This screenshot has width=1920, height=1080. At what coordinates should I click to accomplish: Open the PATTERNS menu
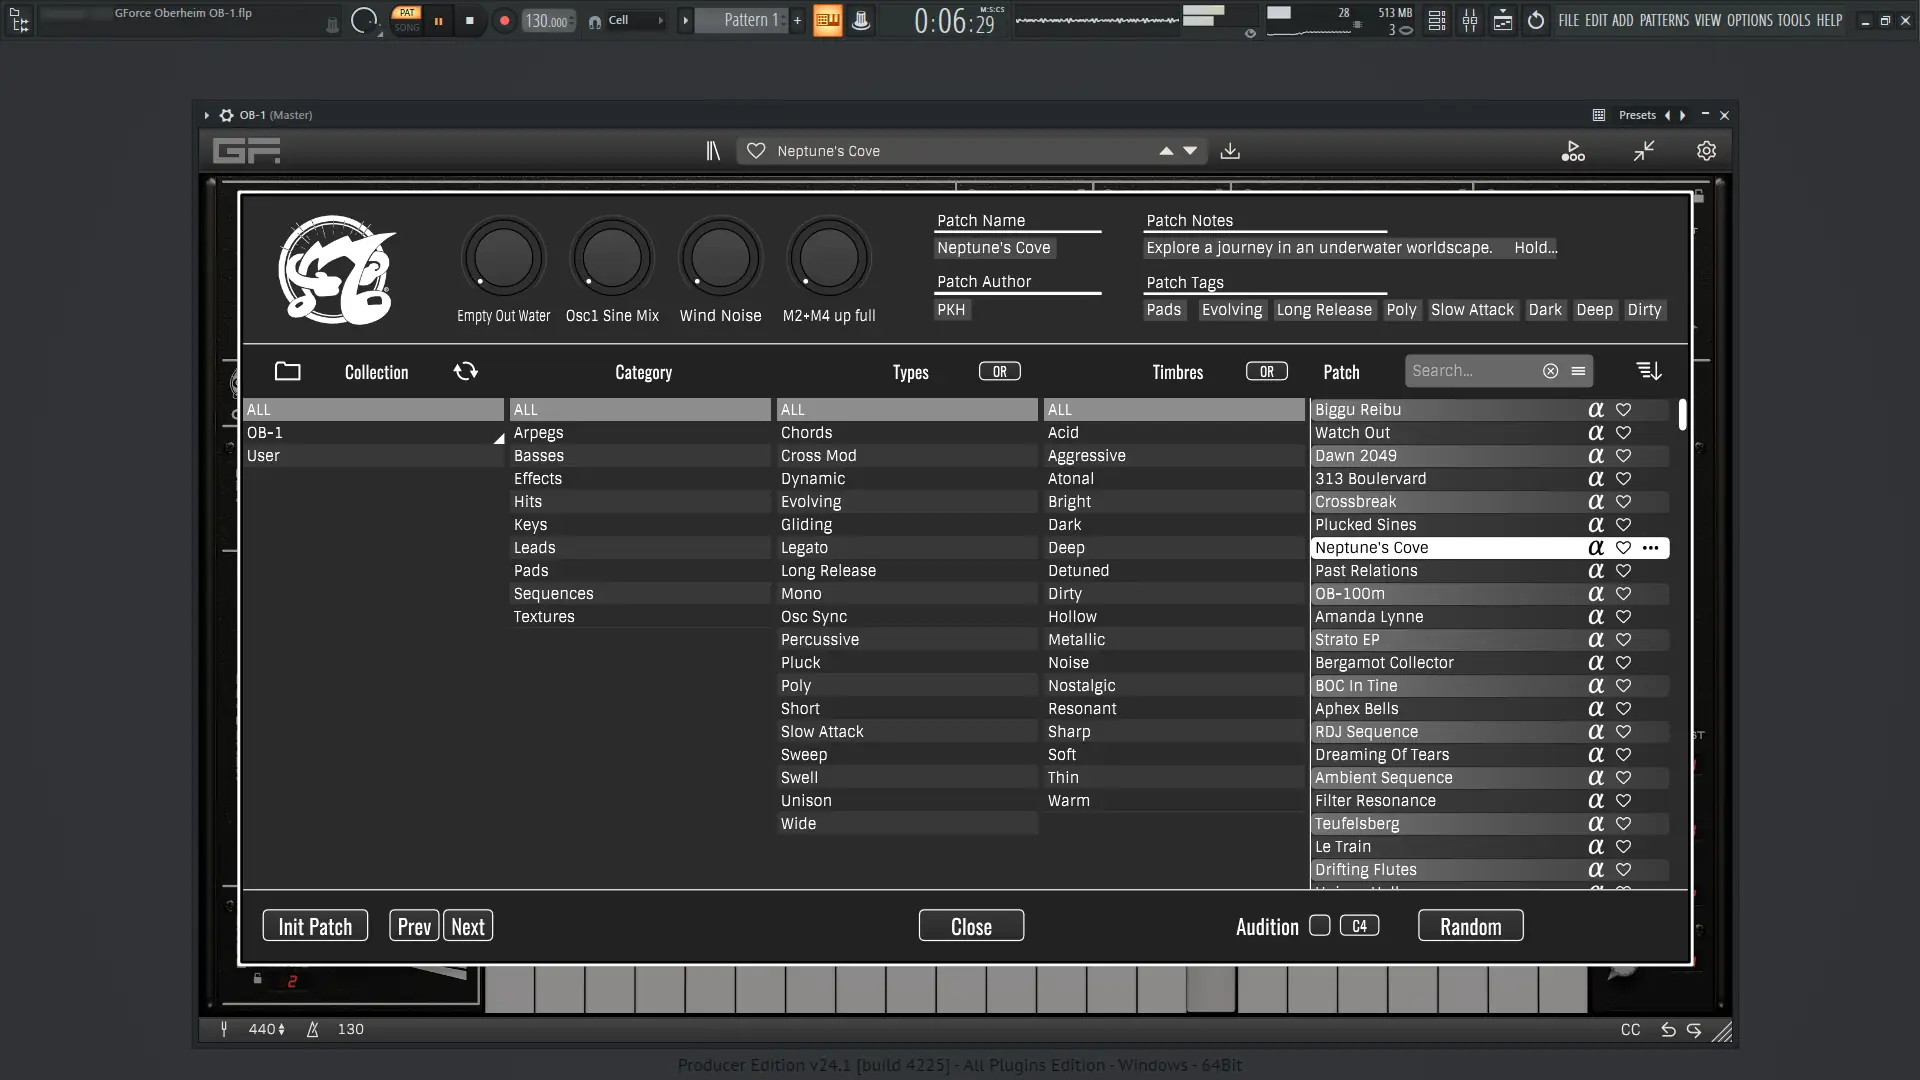tap(1664, 20)
